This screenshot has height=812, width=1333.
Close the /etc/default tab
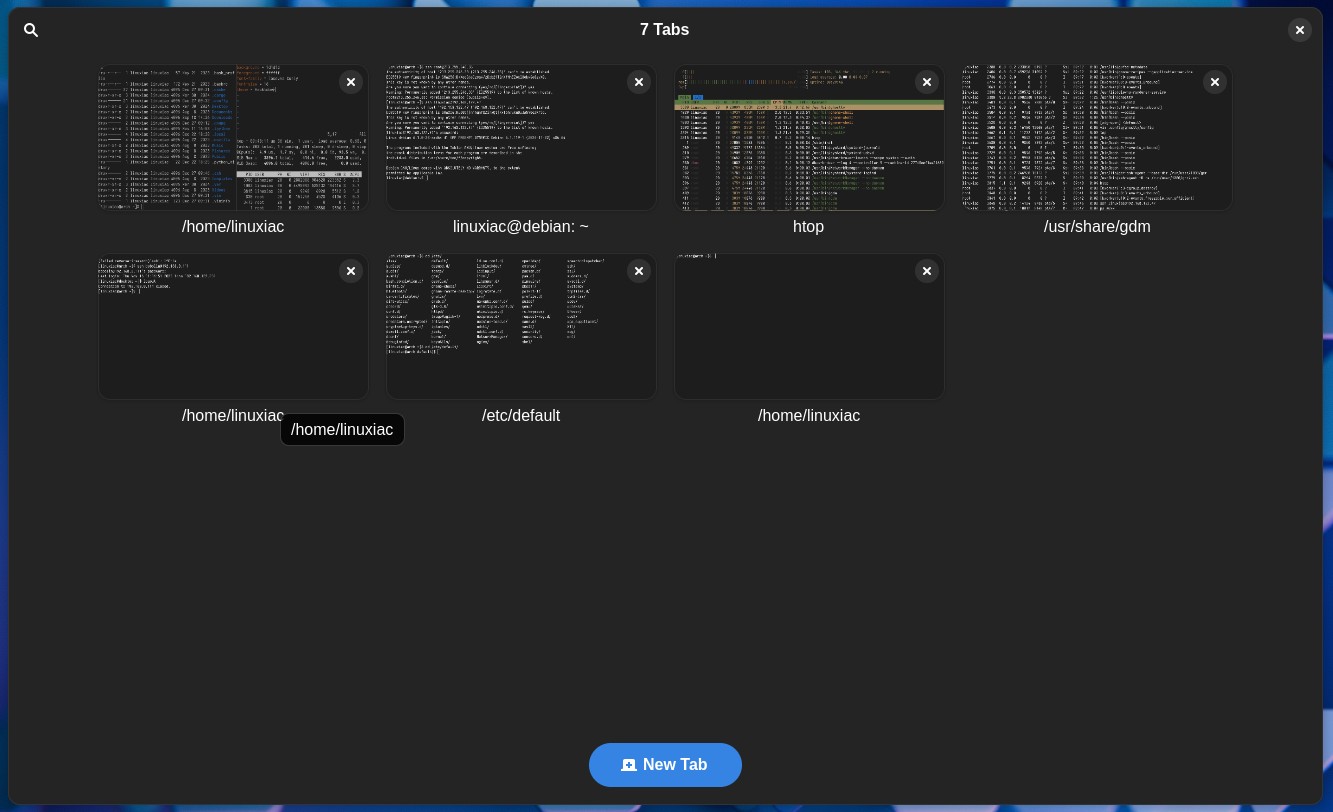pos(639,271)
